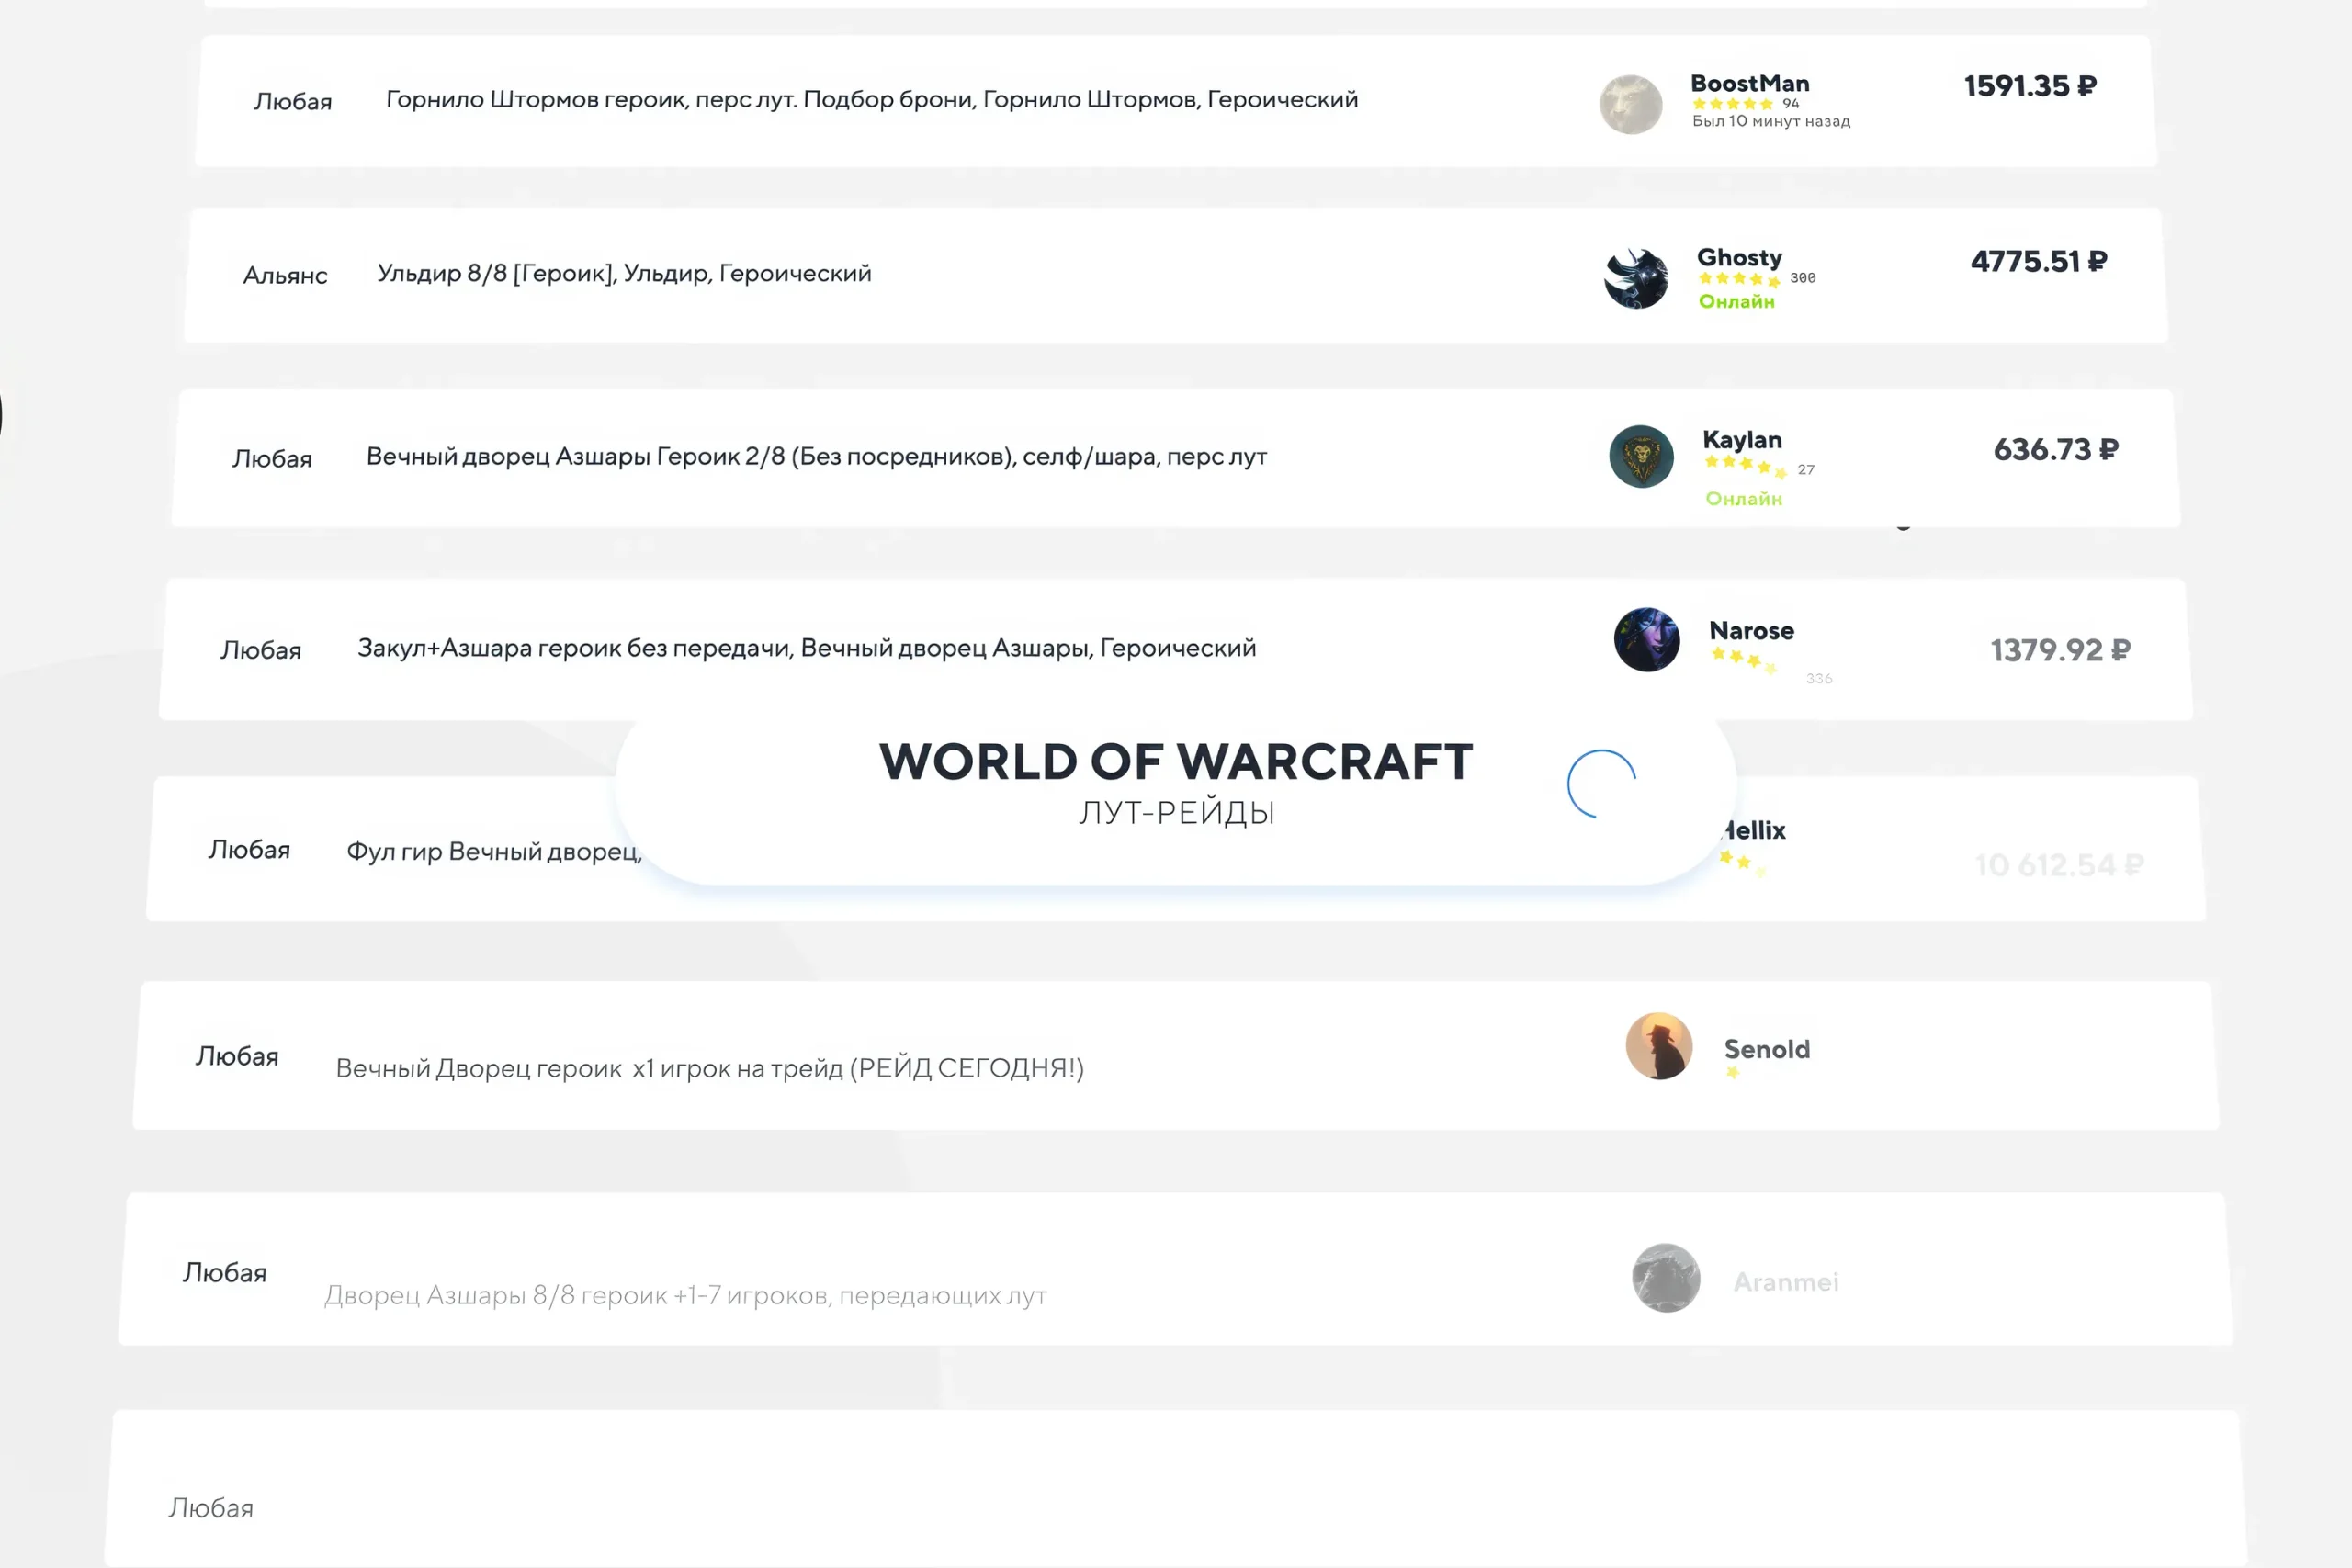Open Закул+Азшара героик без передачи offer

tap(807, 648)
